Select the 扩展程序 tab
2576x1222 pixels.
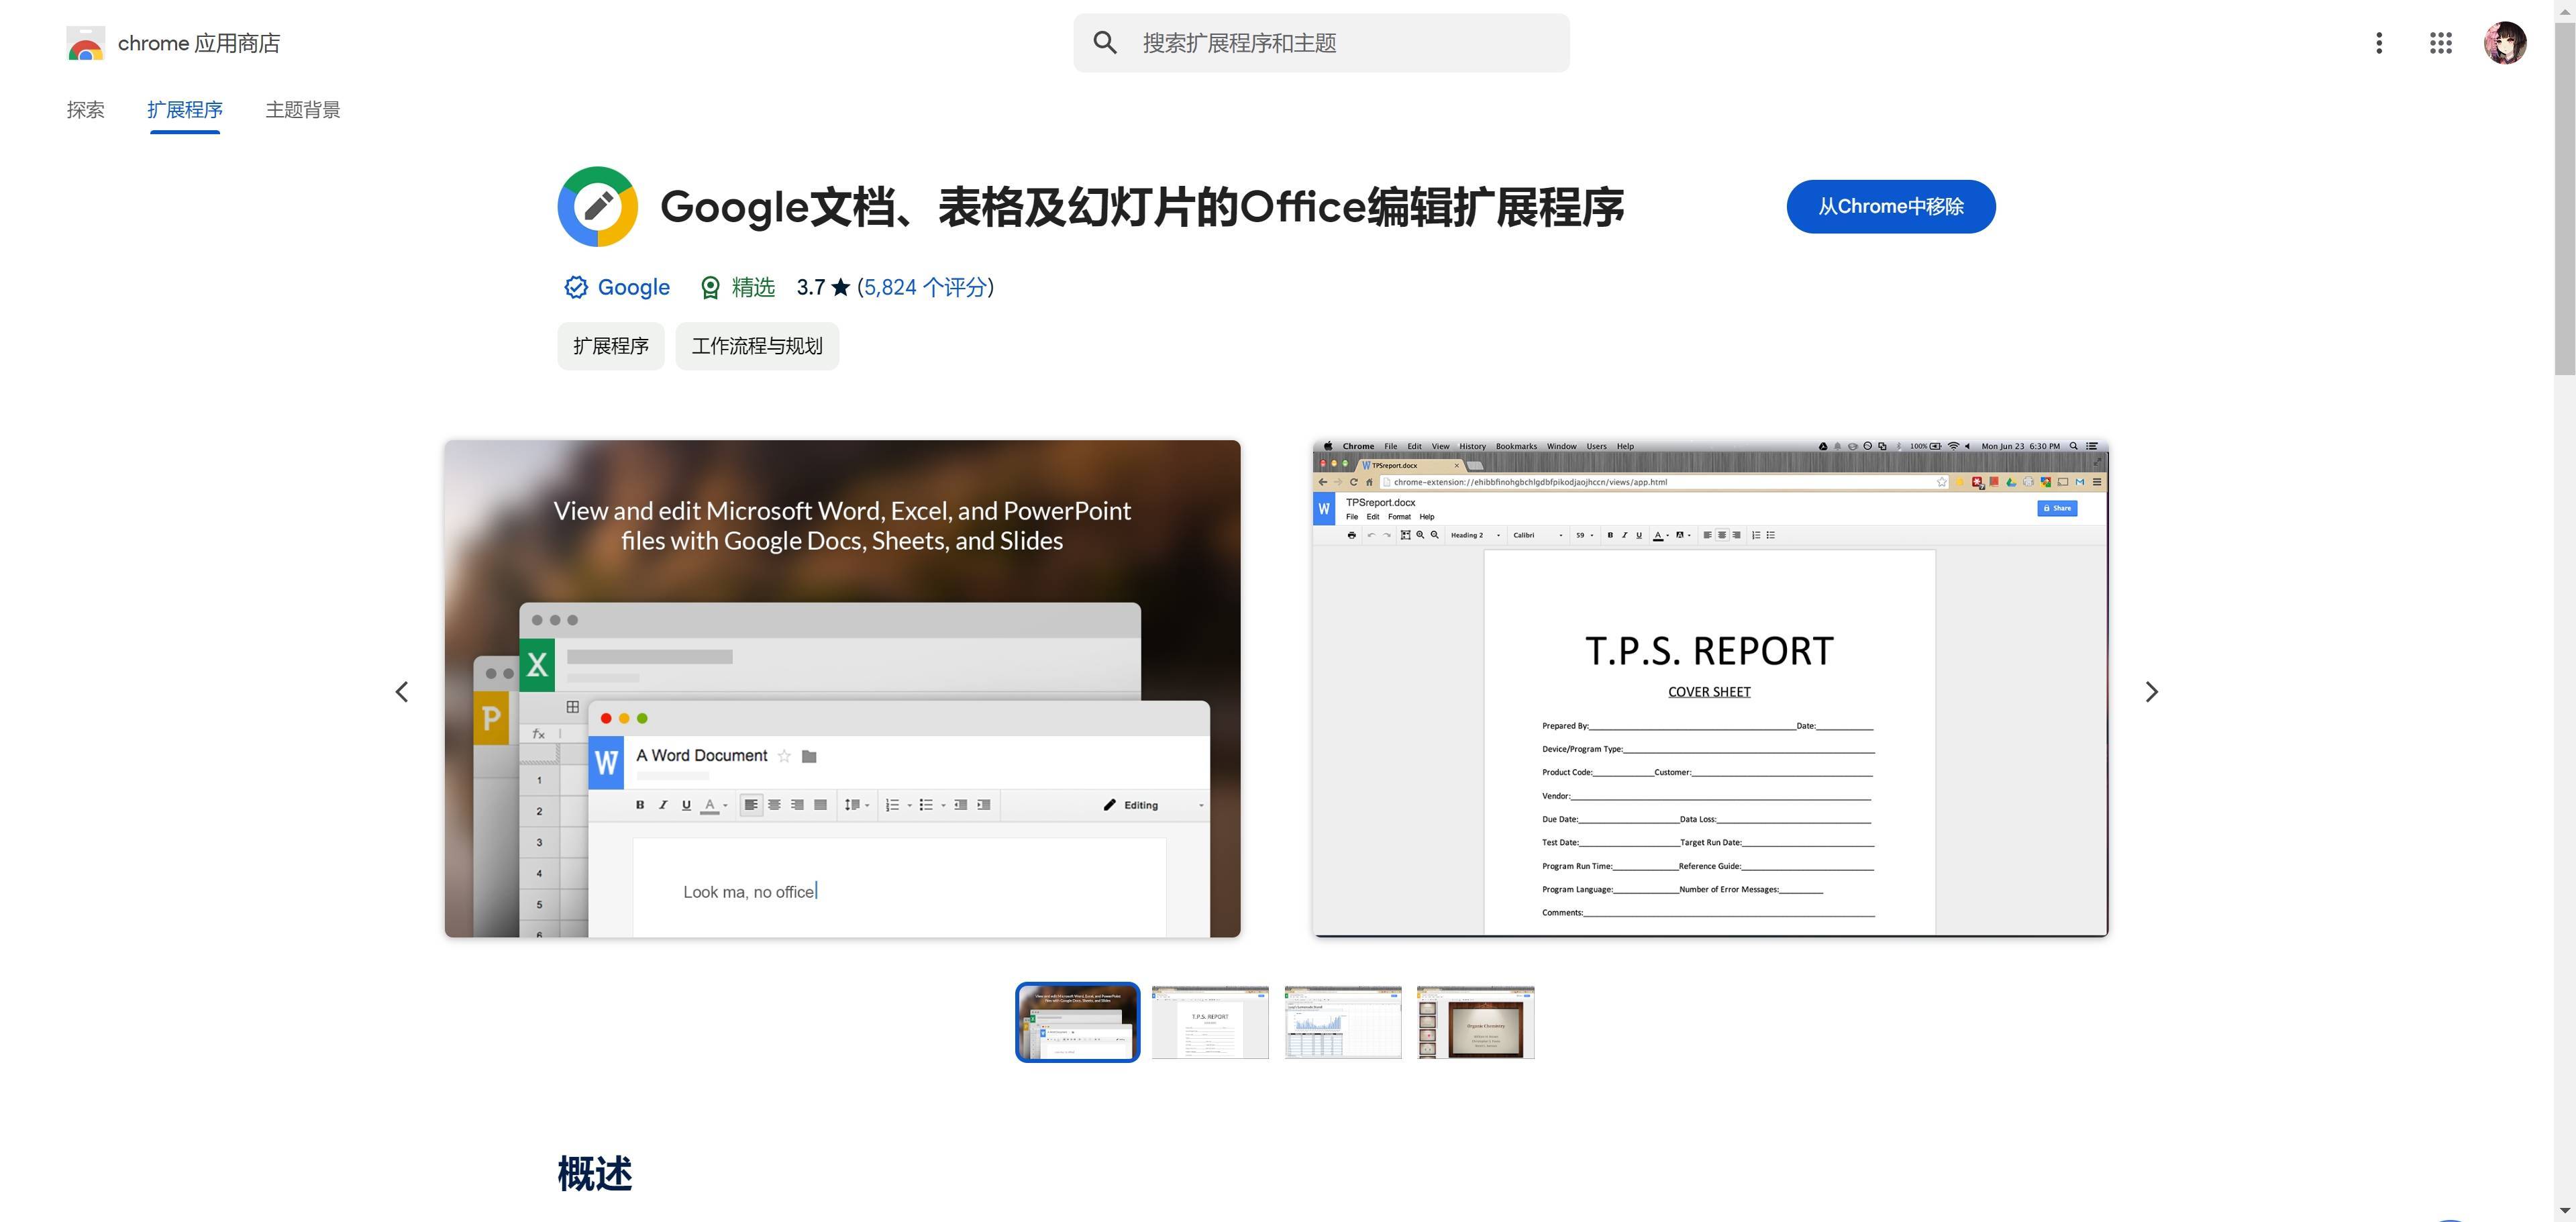coord(185,110)
